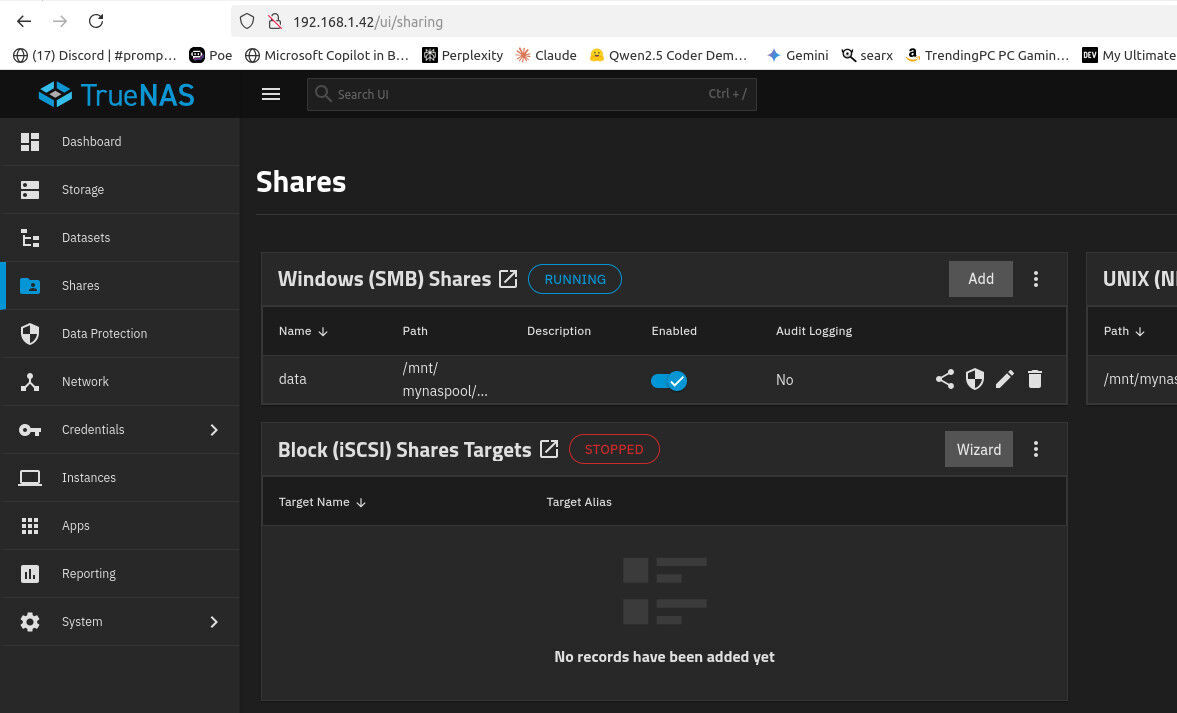Screen dimensions: 1177x713
Task: Expand the System submenu
Action: tap(213, 622)
